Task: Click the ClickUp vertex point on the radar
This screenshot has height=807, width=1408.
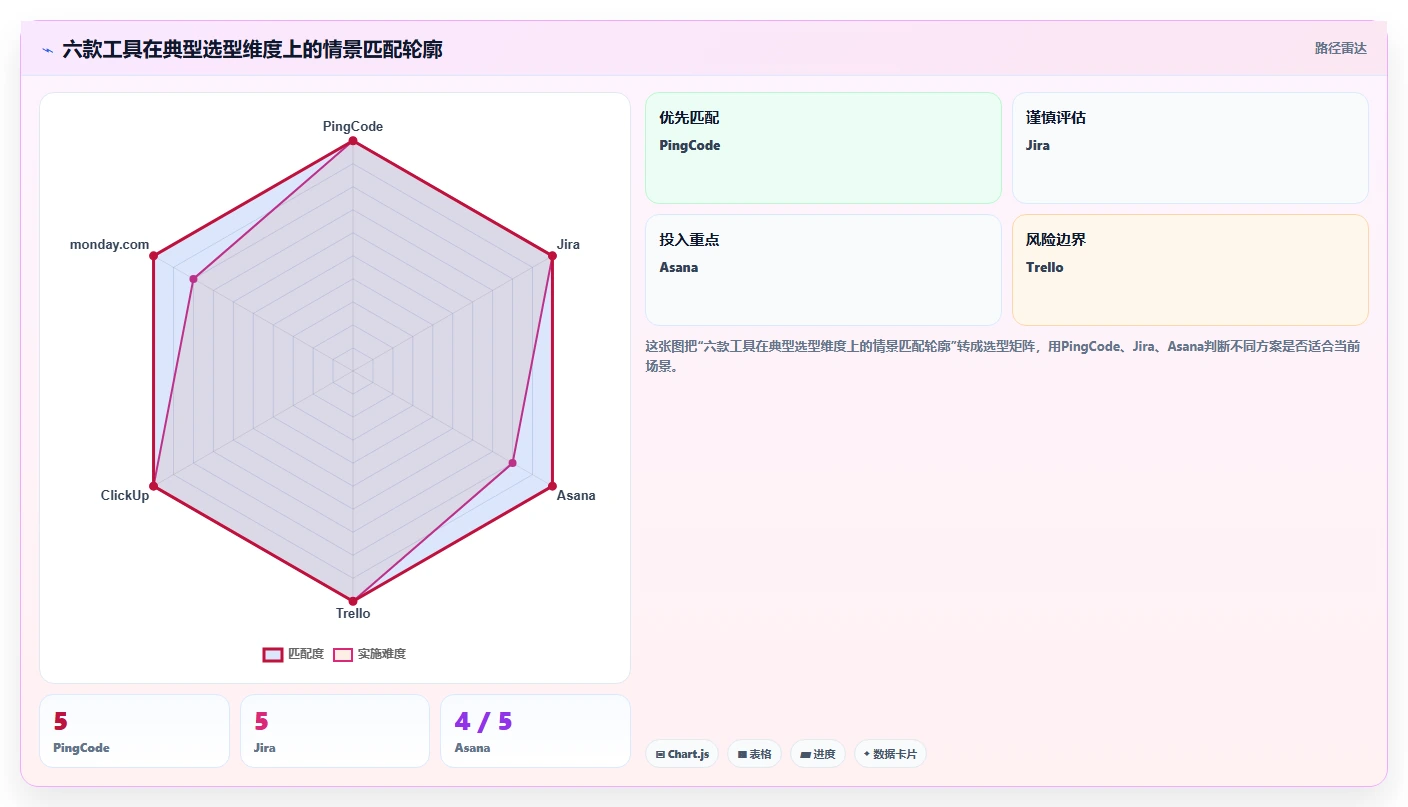Action: [x=153, y=486]
